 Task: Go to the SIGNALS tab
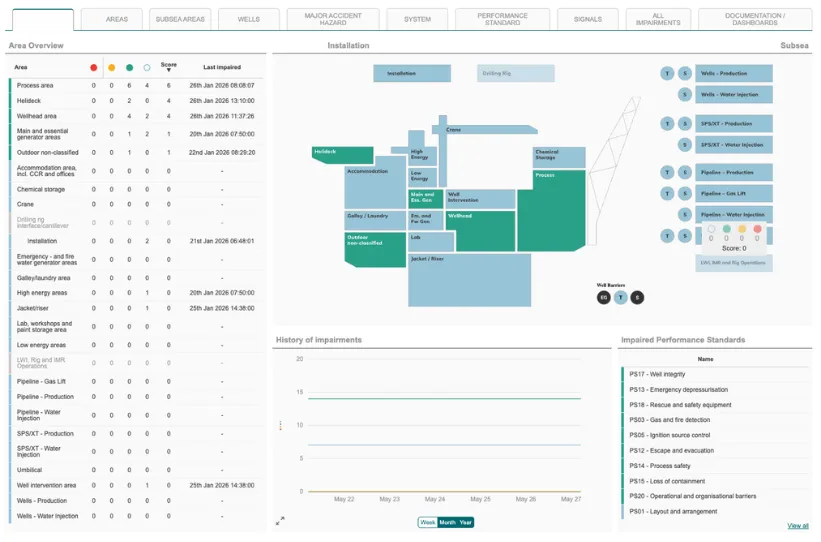pos(587,19)
